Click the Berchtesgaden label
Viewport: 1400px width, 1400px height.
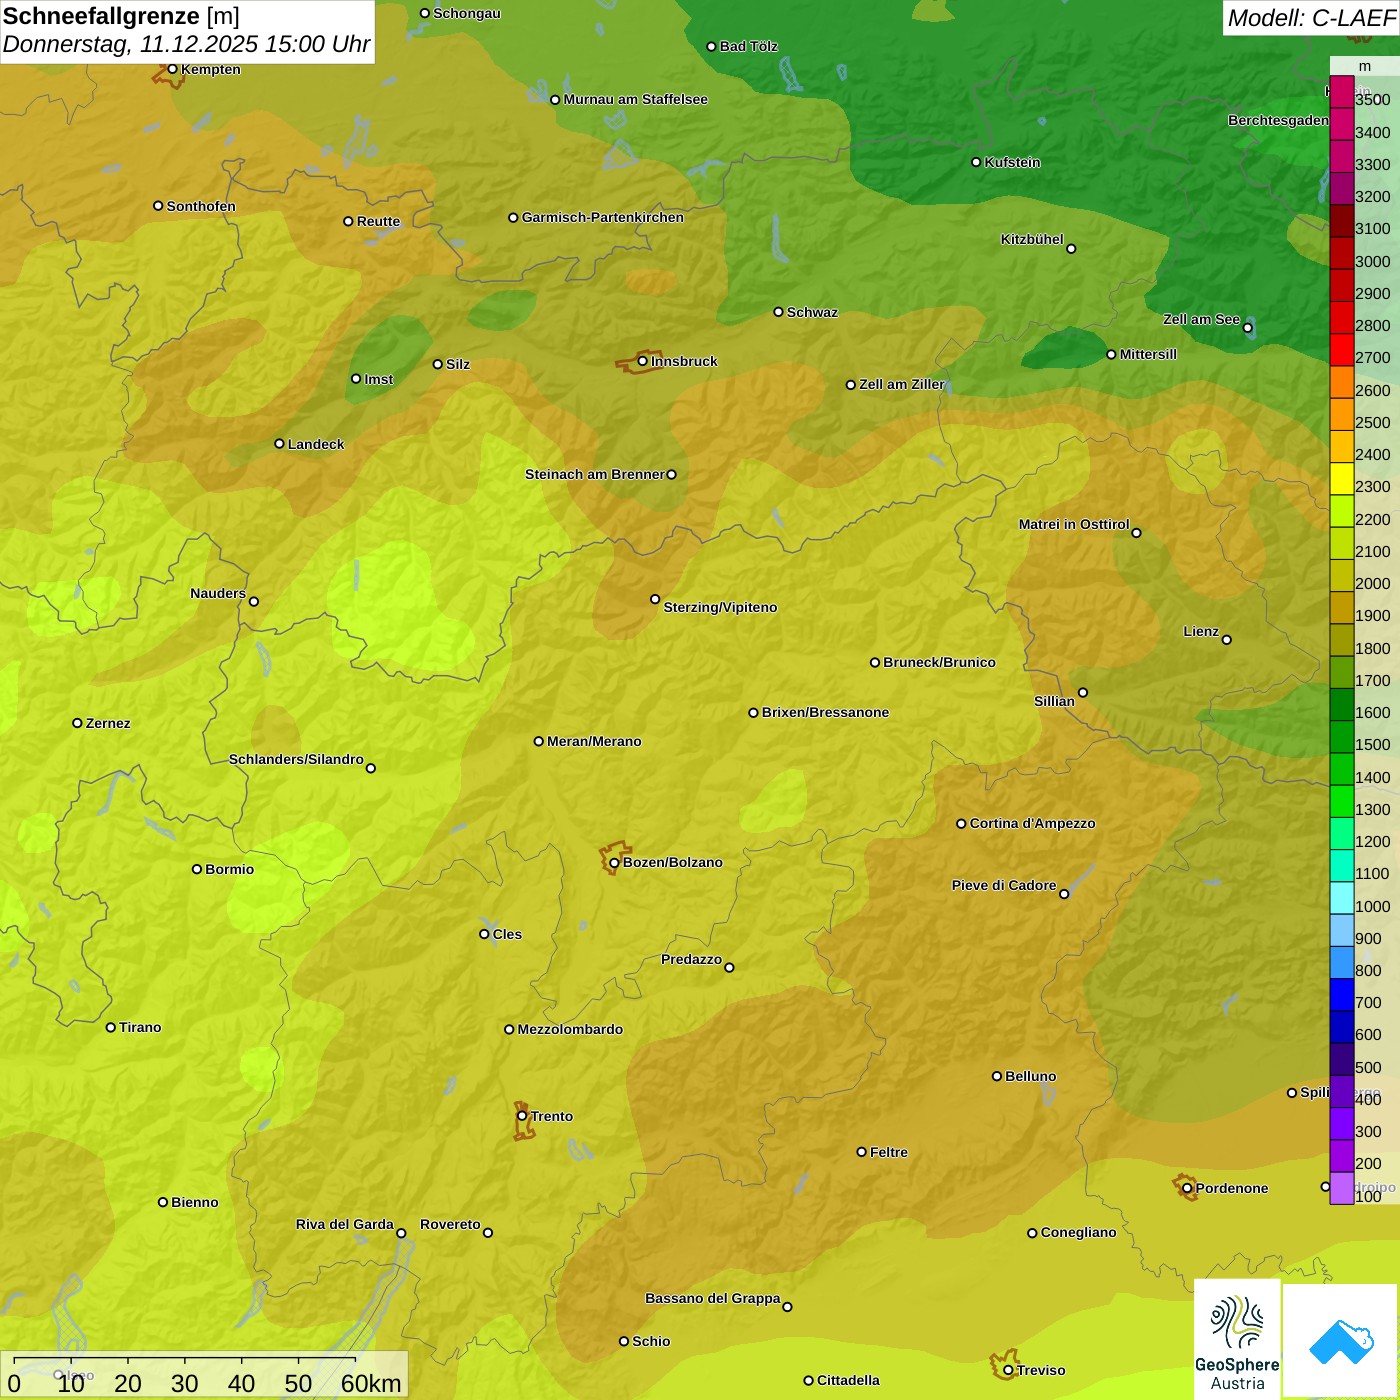click(x=1278, y=120)
